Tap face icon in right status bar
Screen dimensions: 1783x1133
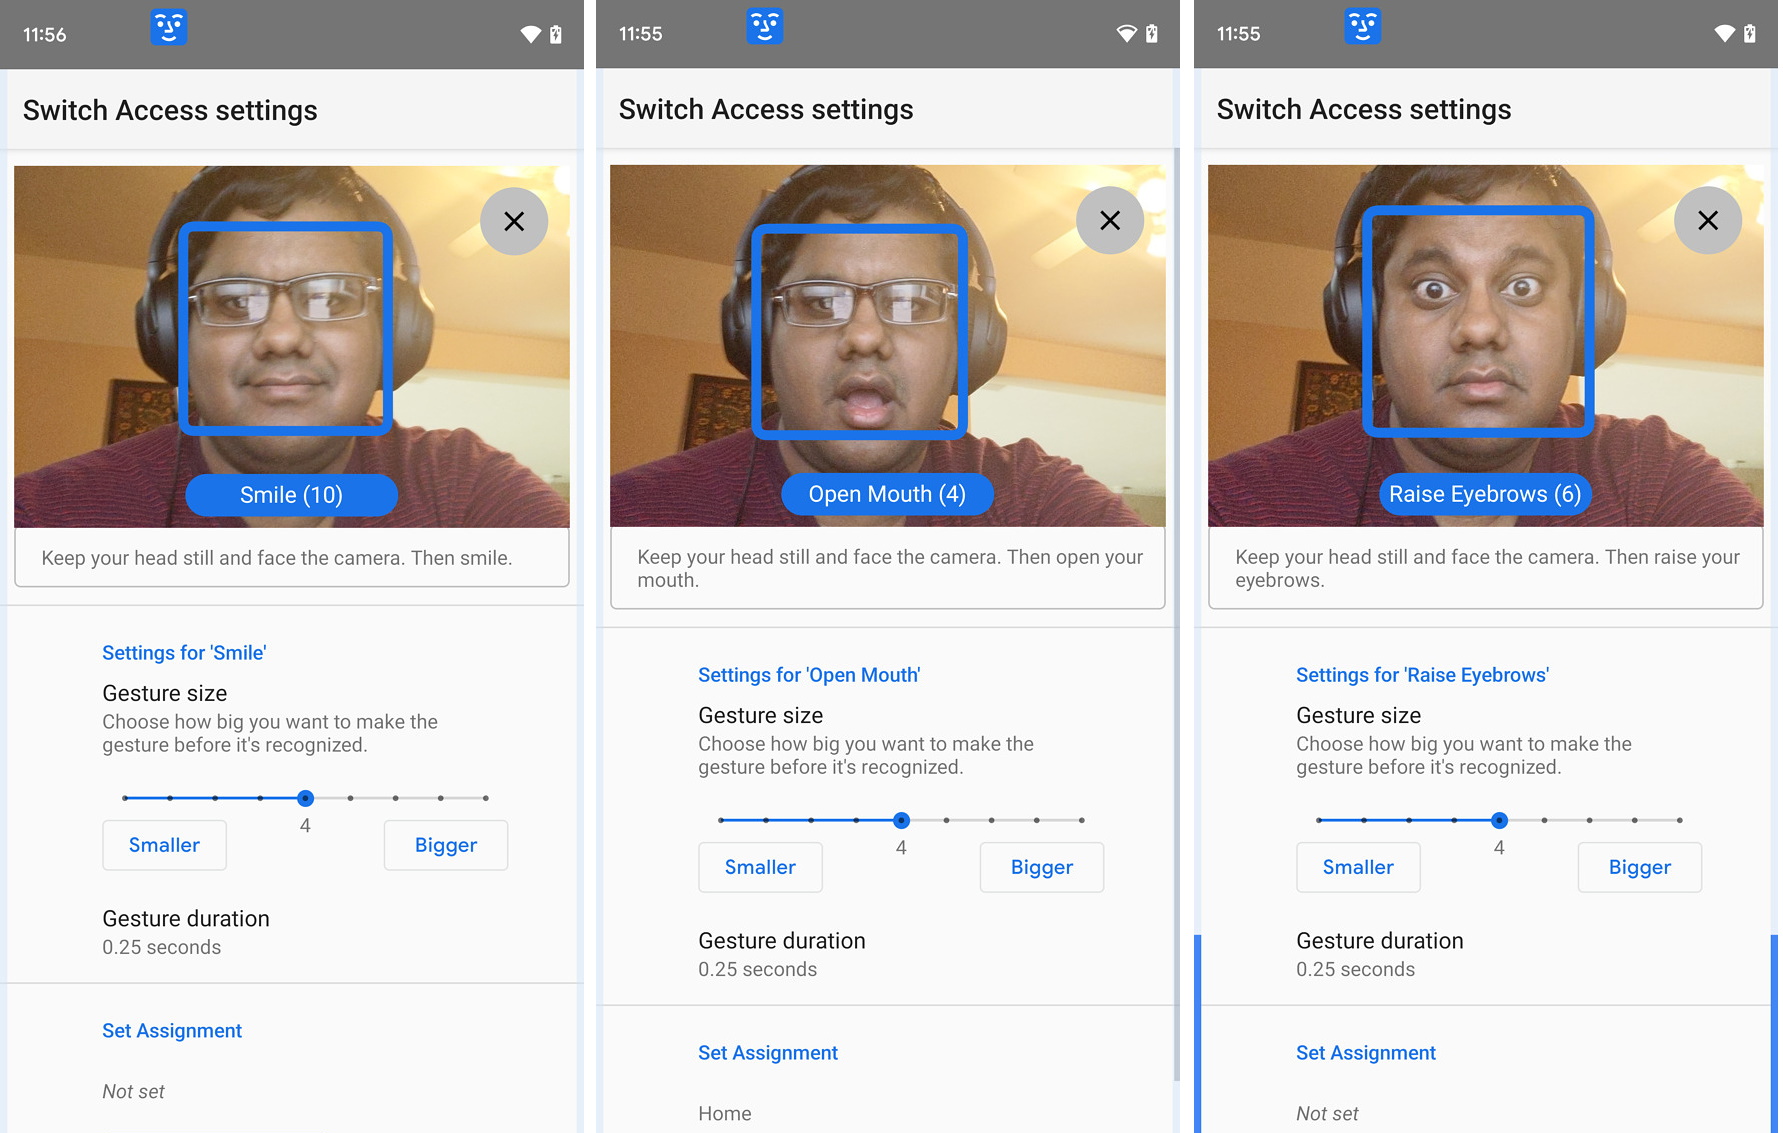1362,27
